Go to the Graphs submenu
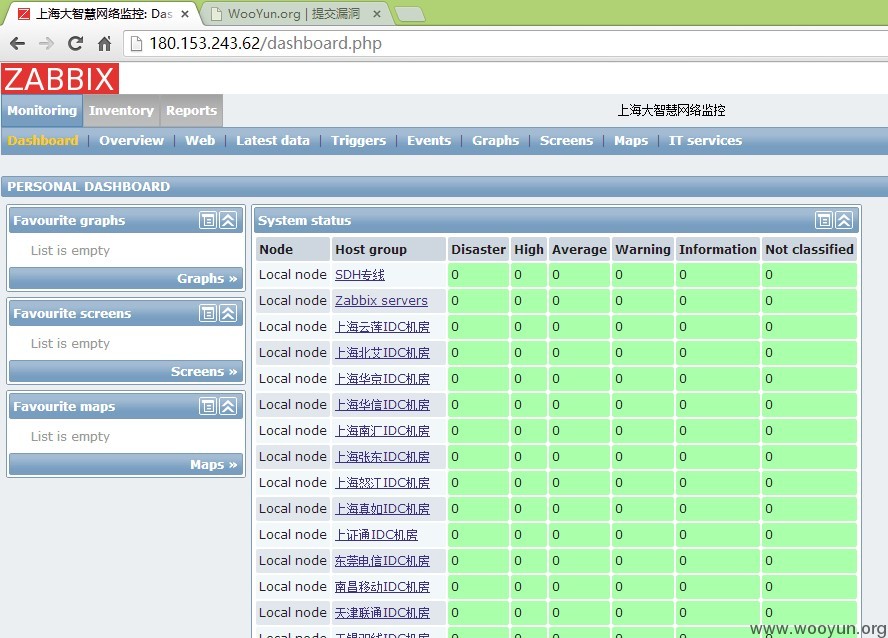Image resolution: width=888 pixels, height=638 pixels. [x=496, y=140]
